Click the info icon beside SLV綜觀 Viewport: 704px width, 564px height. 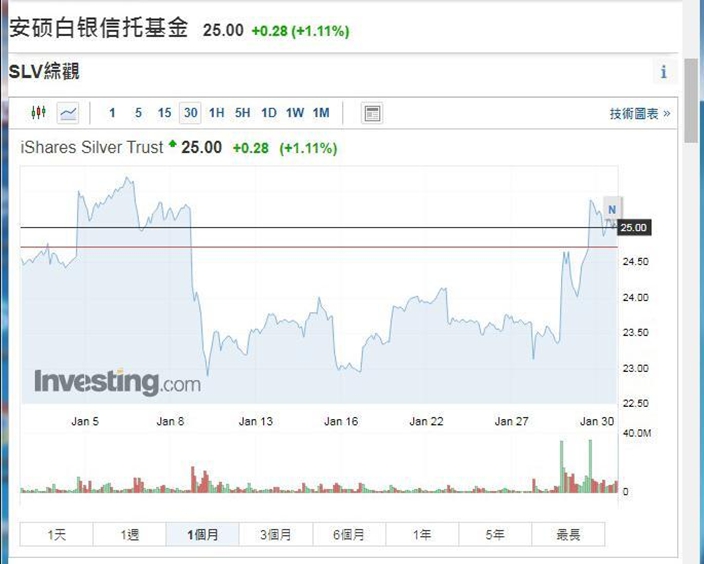pyautogui.click(x=664, y=72)
